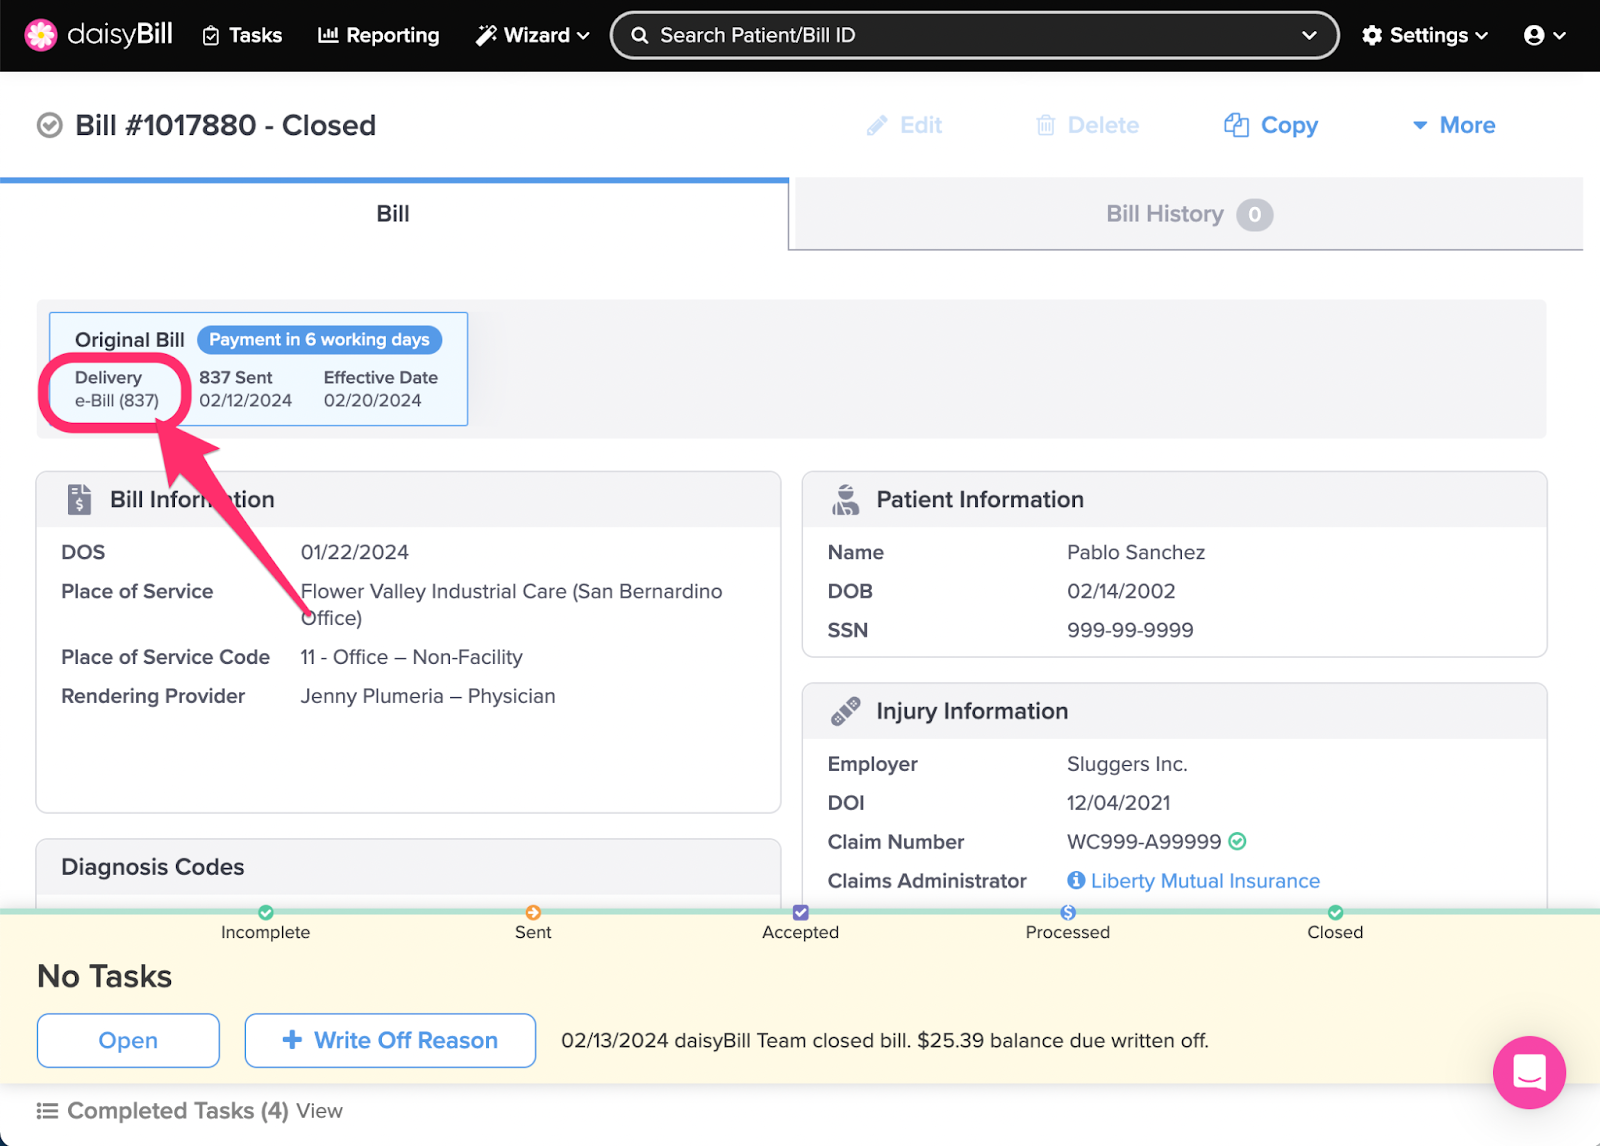Image resolution: width=1600 pixels, height=1146 pixels.
Task: Open the pink chat support bubble
Action: point(1528,1073)
